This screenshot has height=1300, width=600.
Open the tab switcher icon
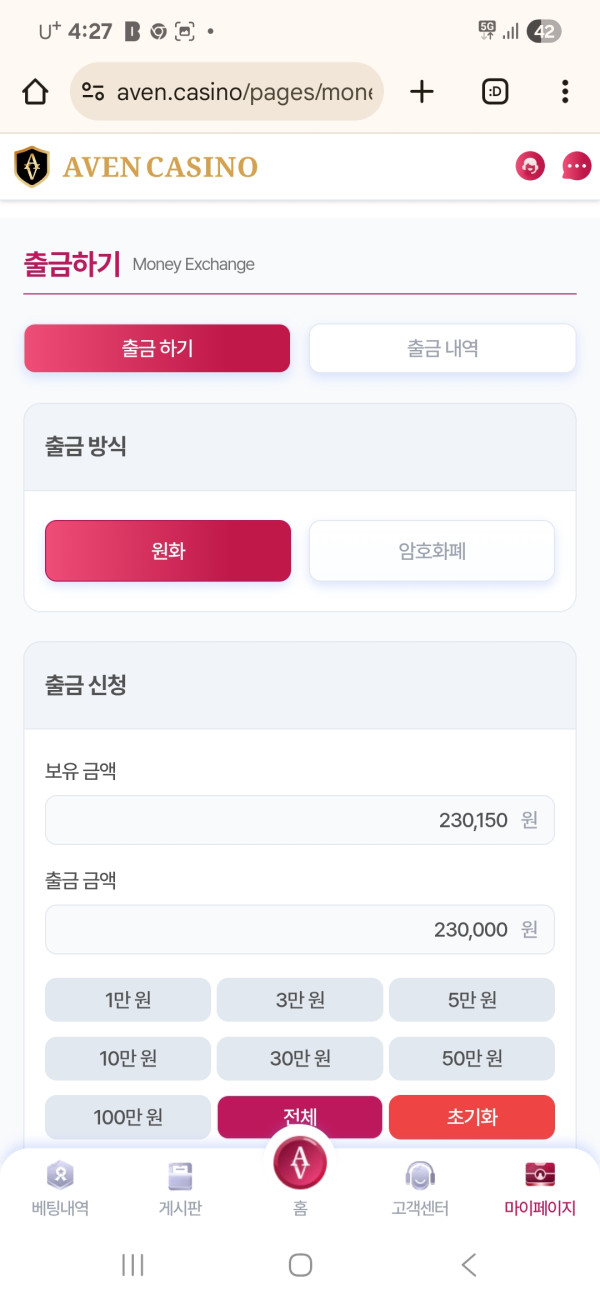pos(495,92)
